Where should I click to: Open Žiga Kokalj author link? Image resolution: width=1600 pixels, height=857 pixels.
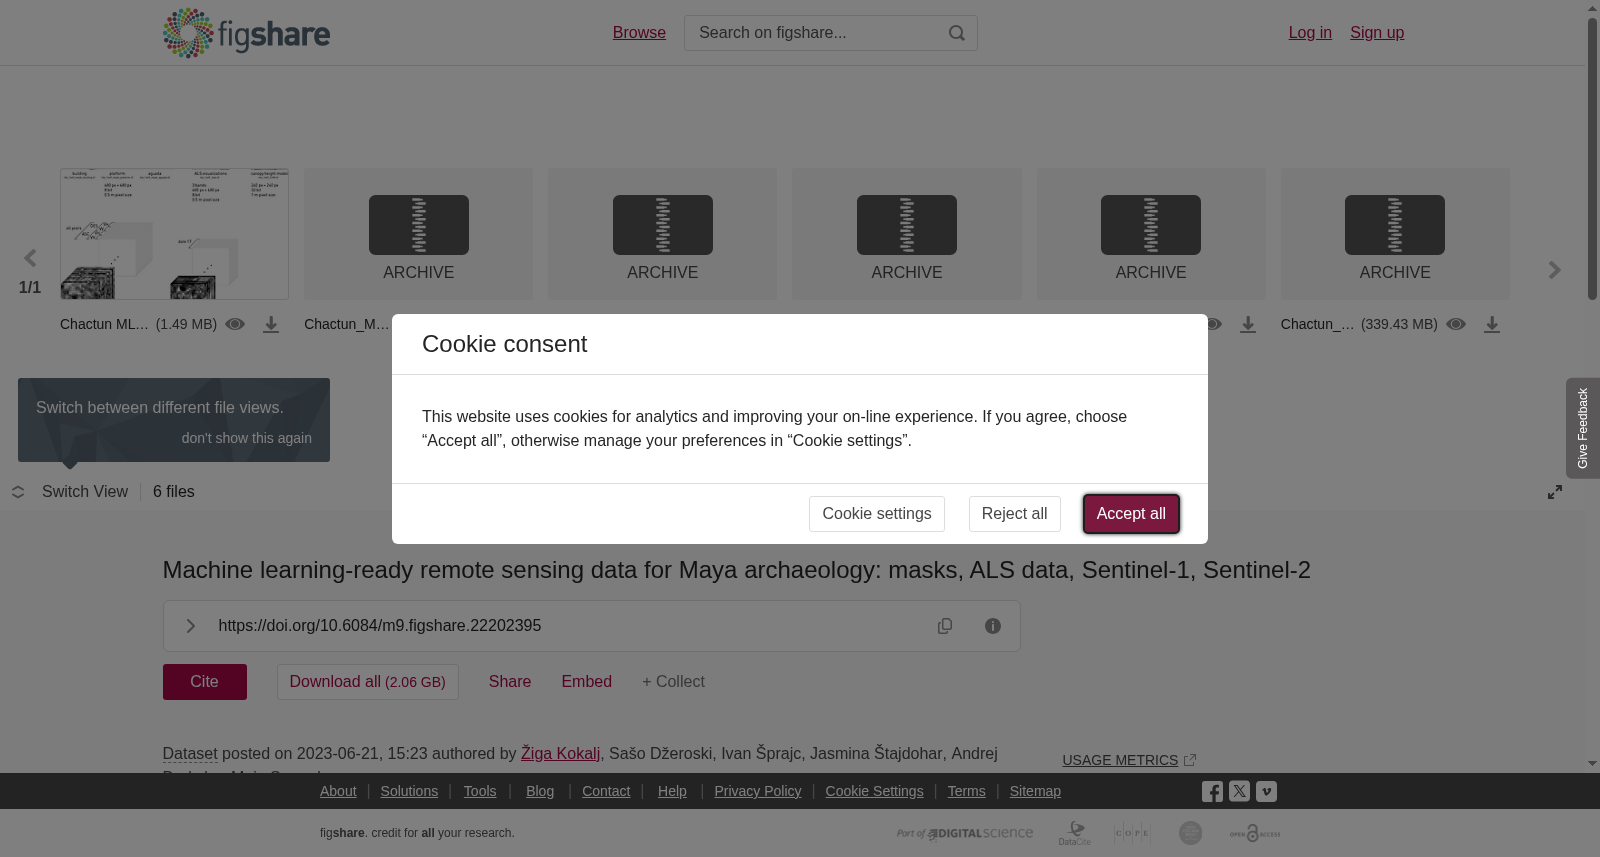pyautogui.click(x=560, y=754)
